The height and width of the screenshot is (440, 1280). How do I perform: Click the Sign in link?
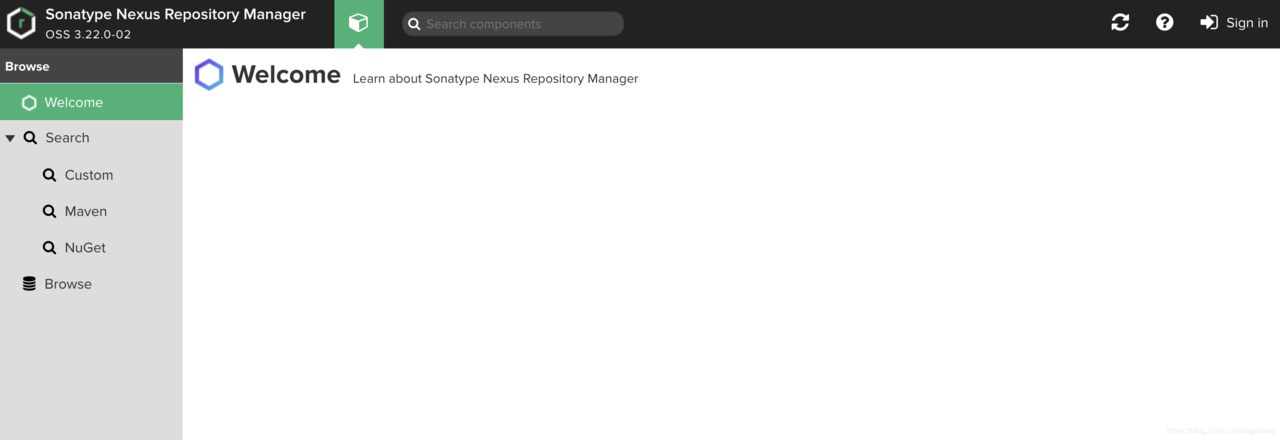(x=1246, y=23)
